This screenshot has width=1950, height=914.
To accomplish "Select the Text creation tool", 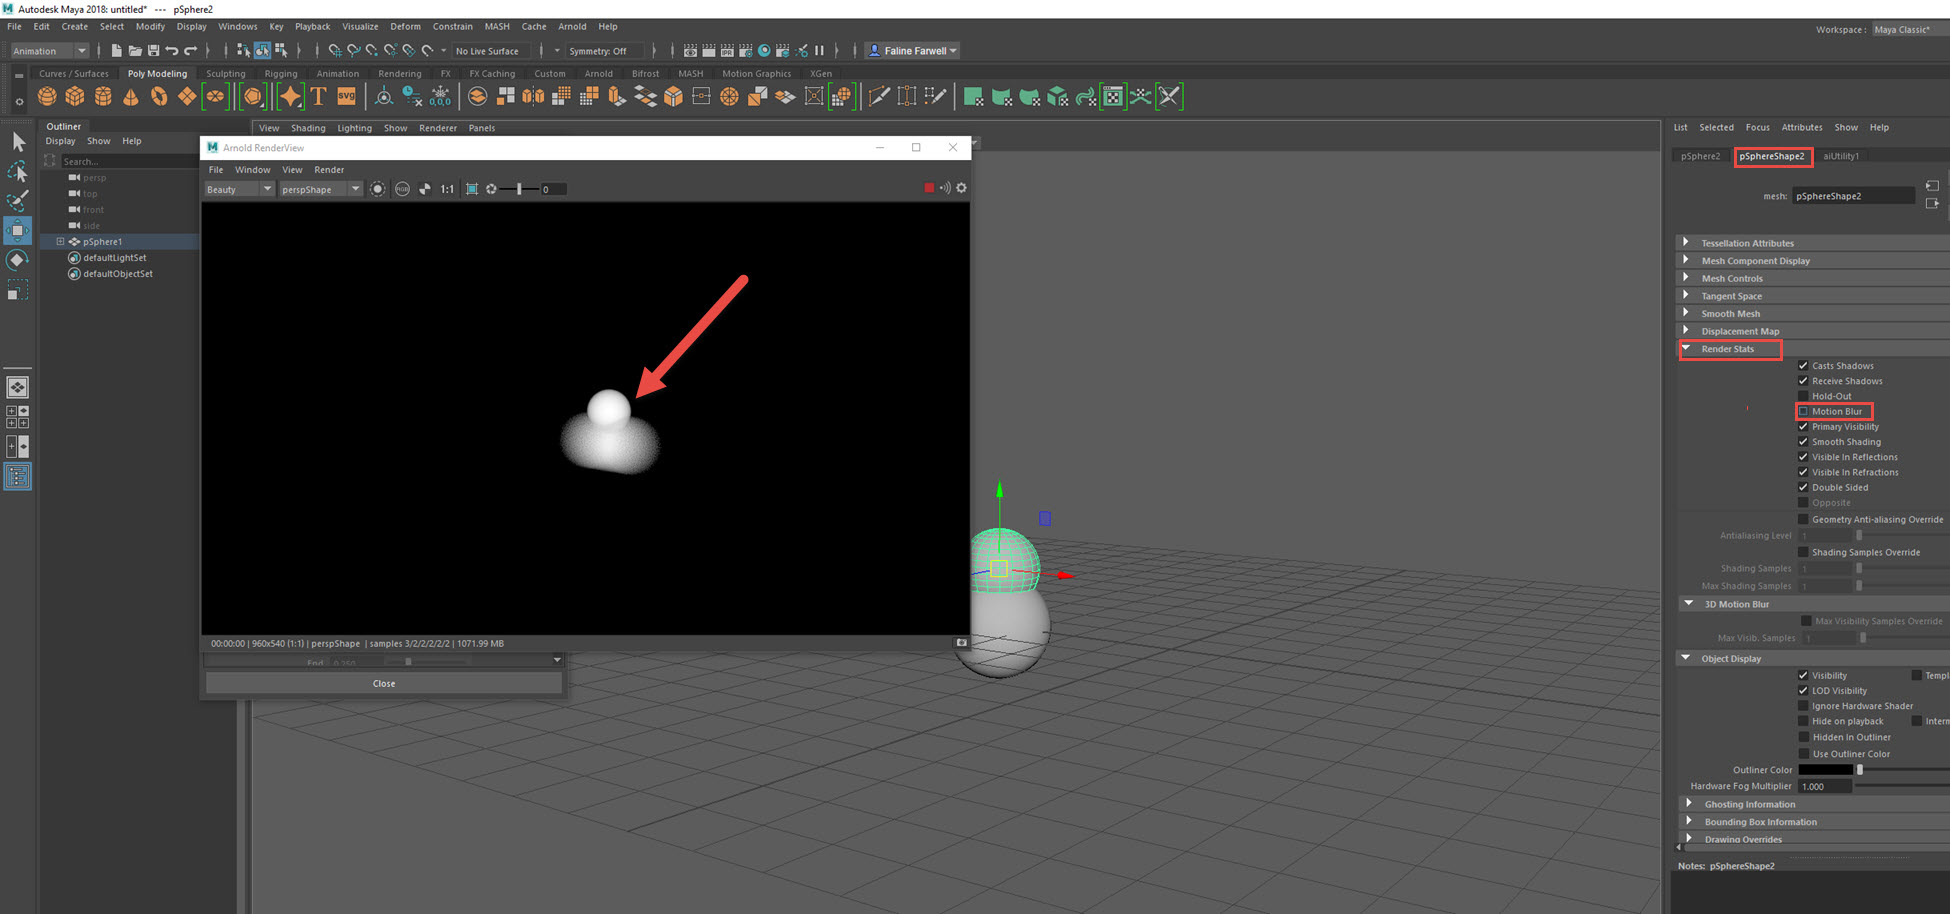I will pos(318,96).
